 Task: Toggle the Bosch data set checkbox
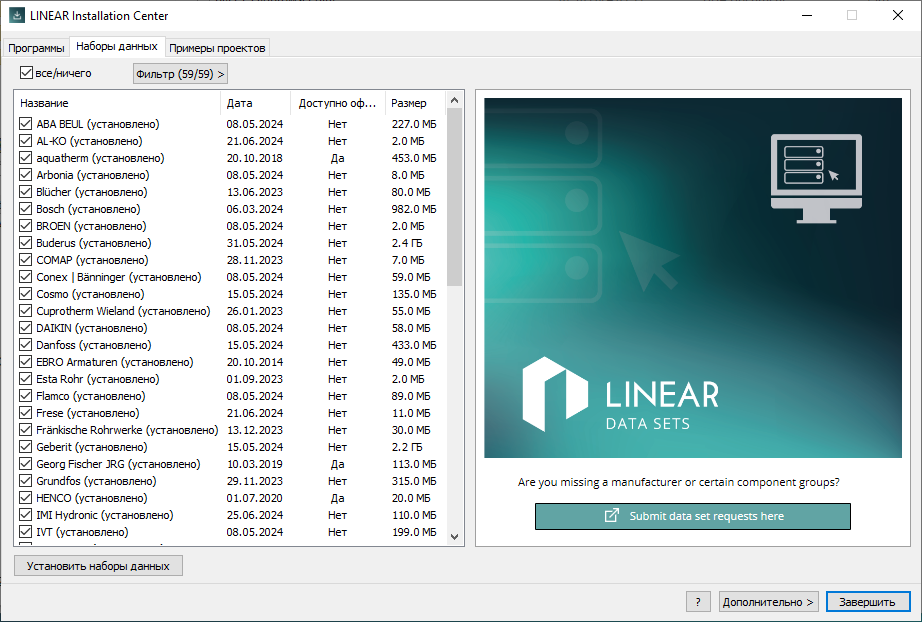[x=25, y=209]
